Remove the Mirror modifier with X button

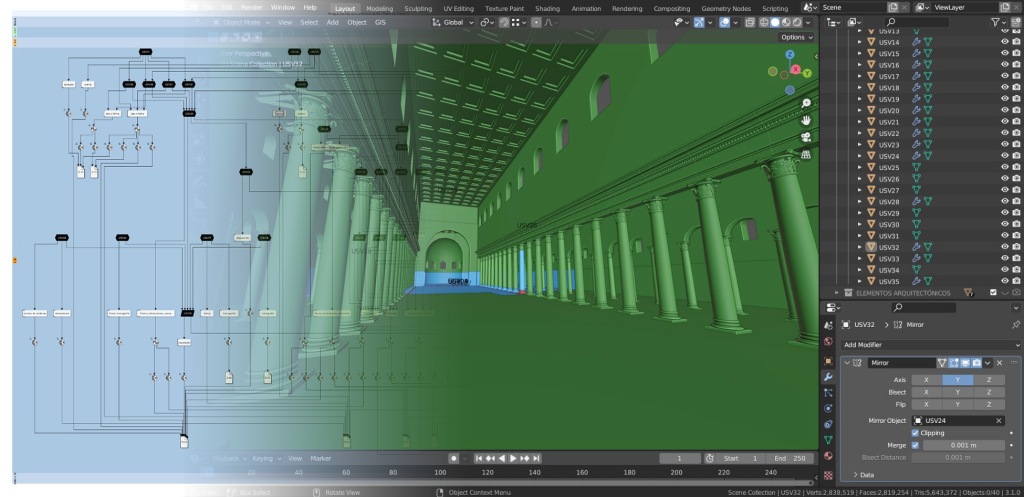point(999,362)
